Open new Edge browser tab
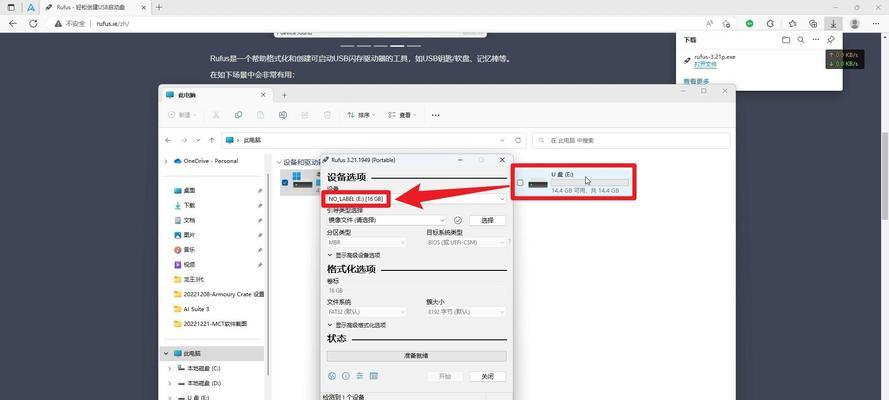Viewport: 889px width, 400px height. tap(159, 7)
